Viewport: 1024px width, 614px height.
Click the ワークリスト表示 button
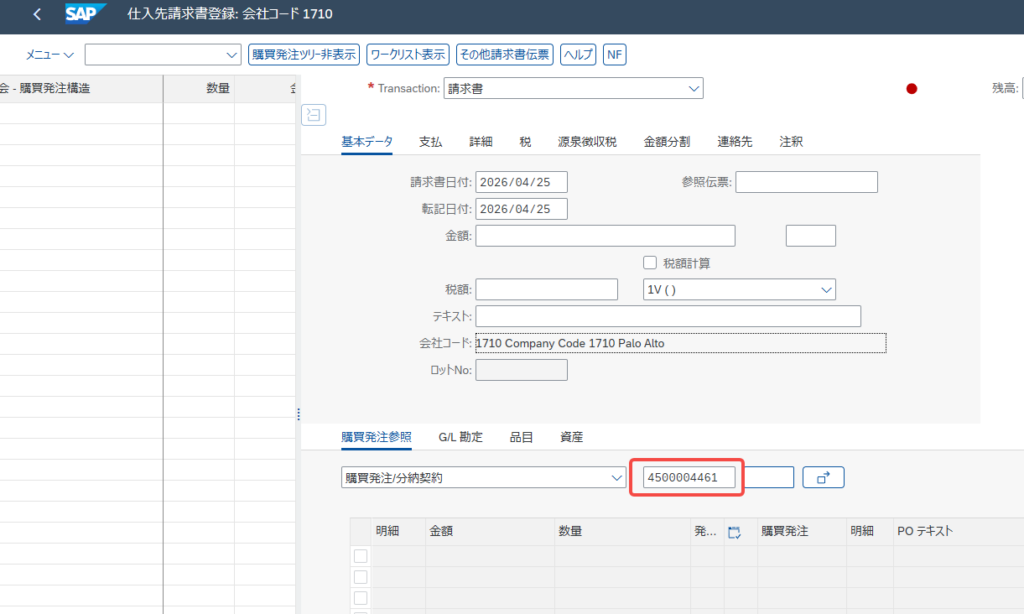pos(406,54)
